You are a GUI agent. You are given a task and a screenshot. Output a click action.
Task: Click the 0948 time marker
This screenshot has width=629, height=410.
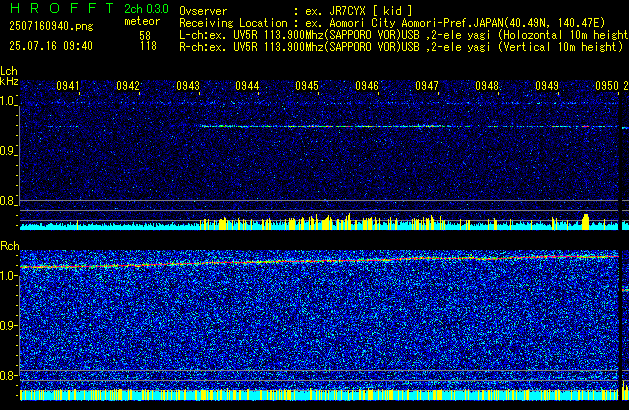click(487, 86)
